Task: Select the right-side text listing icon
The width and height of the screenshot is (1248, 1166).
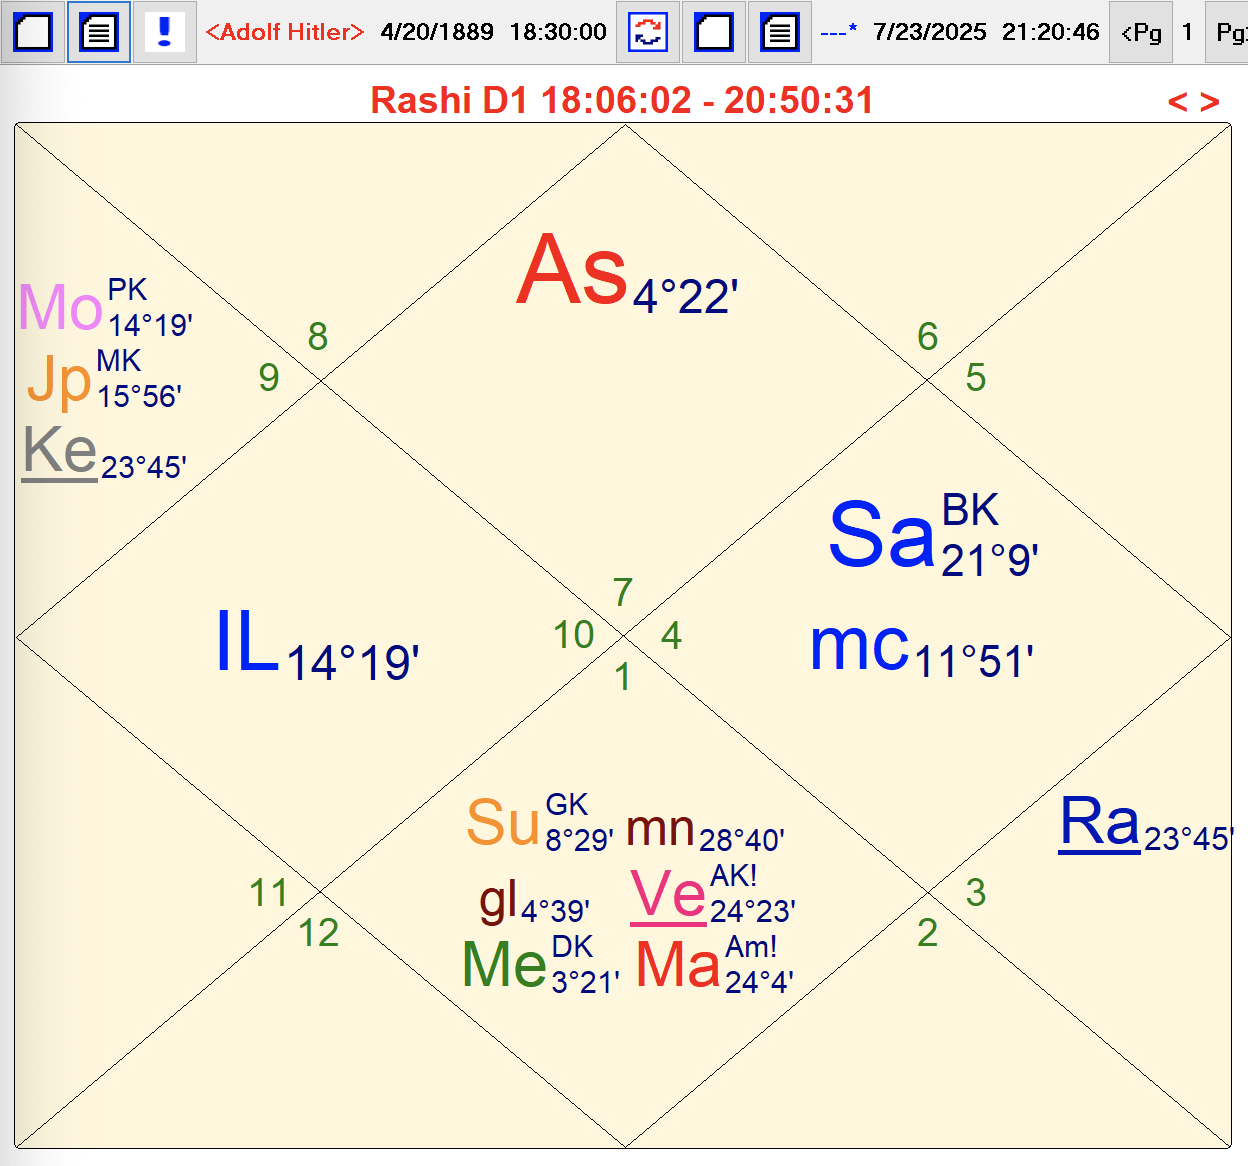Action: coord(779,31)
